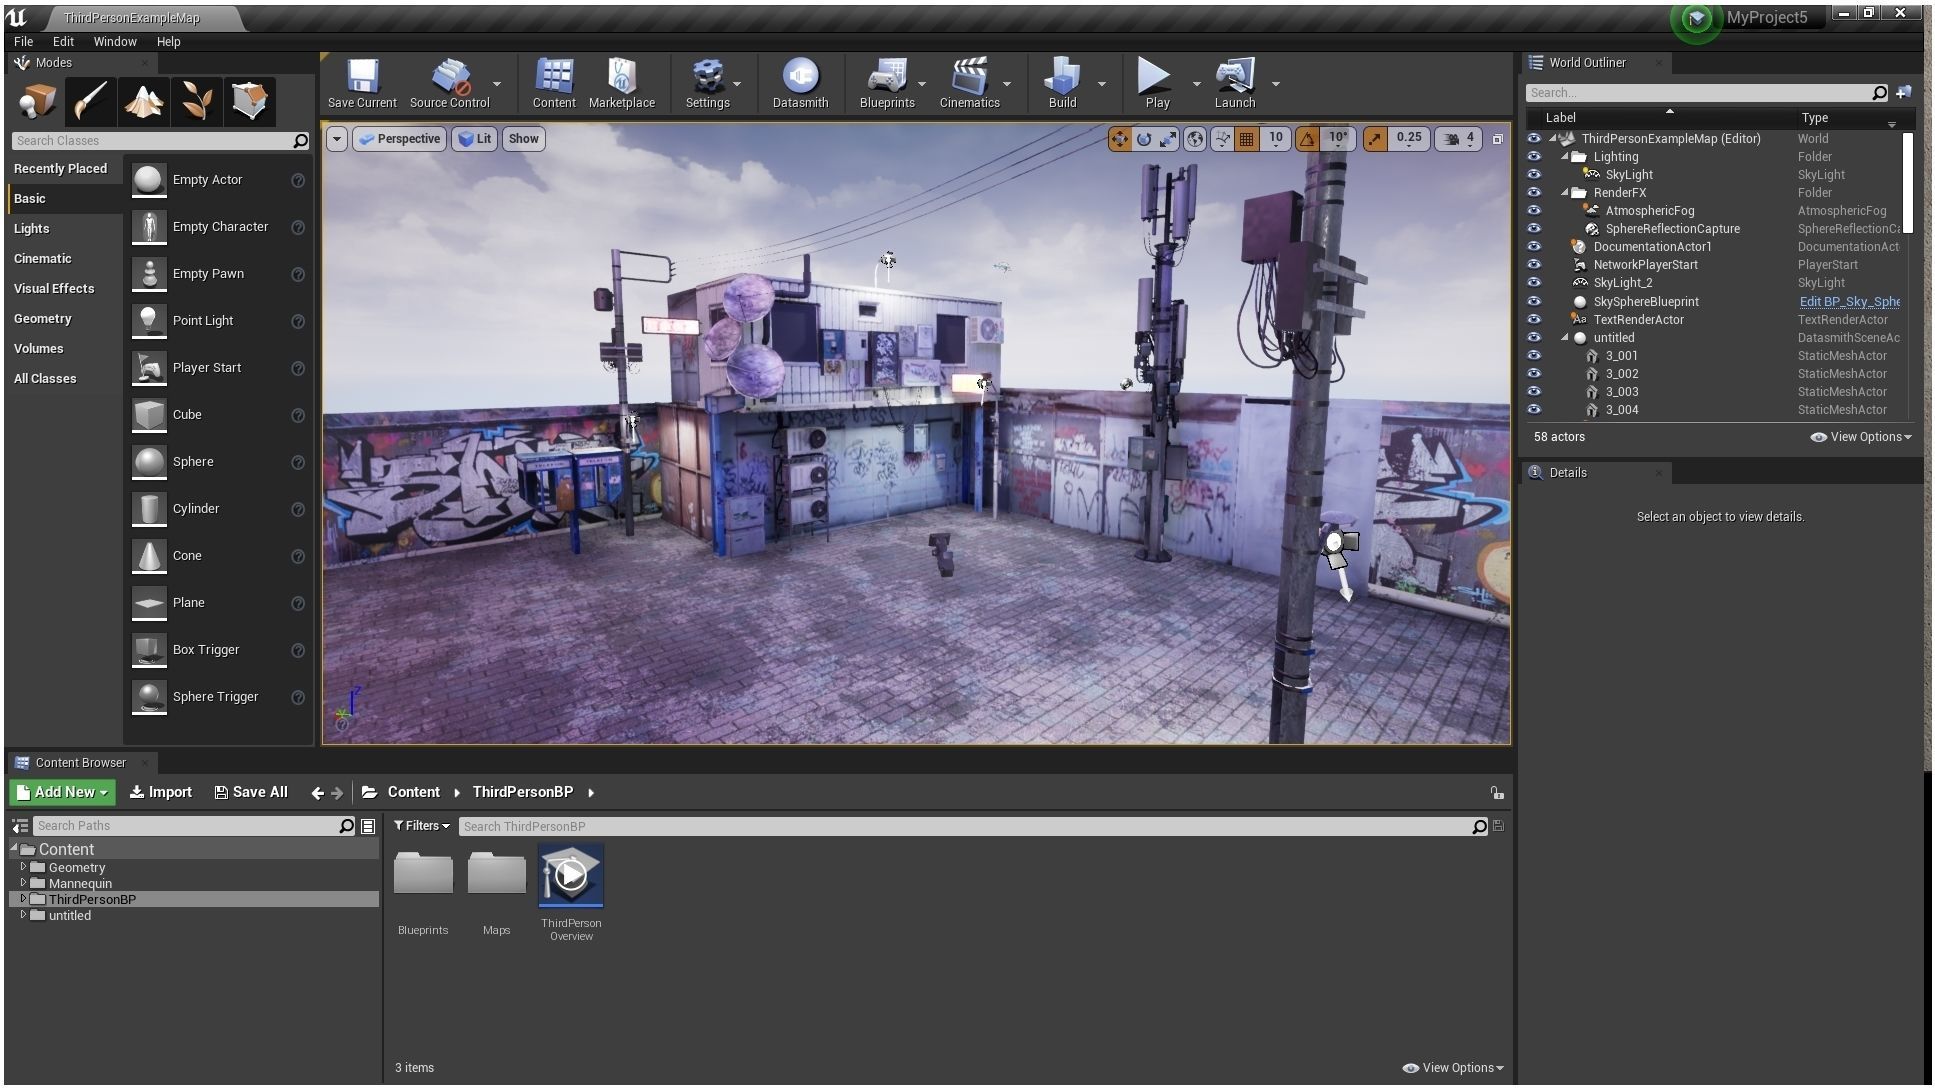Collapse the RenderFX folder in outliner

click(x=1565, y=193)
